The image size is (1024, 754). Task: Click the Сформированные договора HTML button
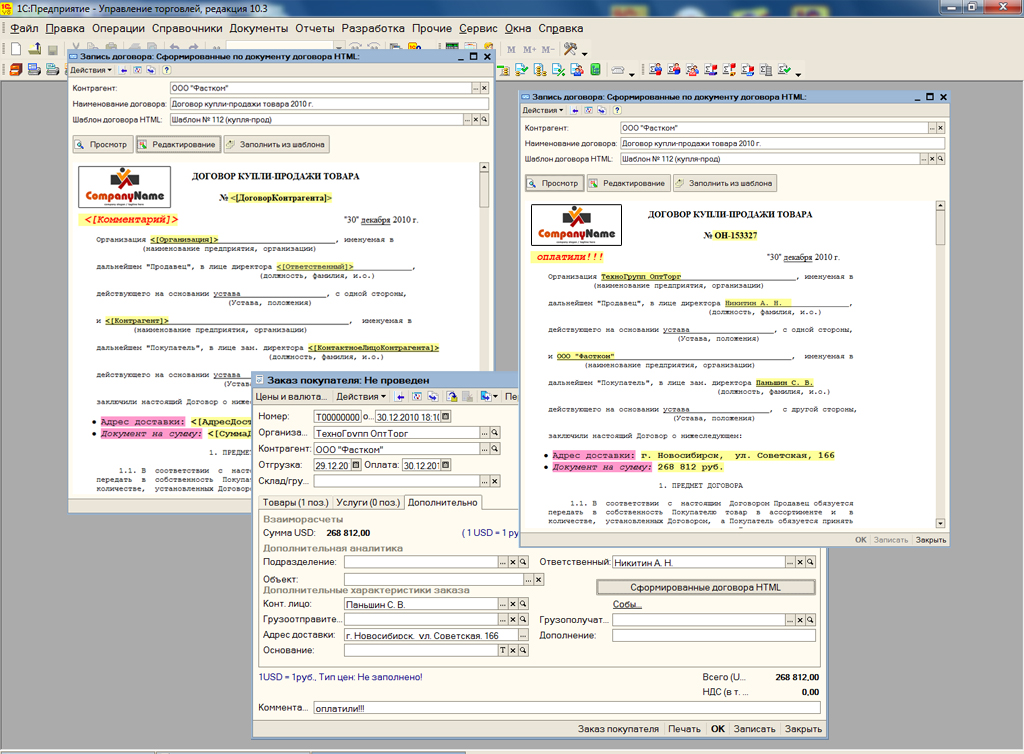click(x=706, y=587)
